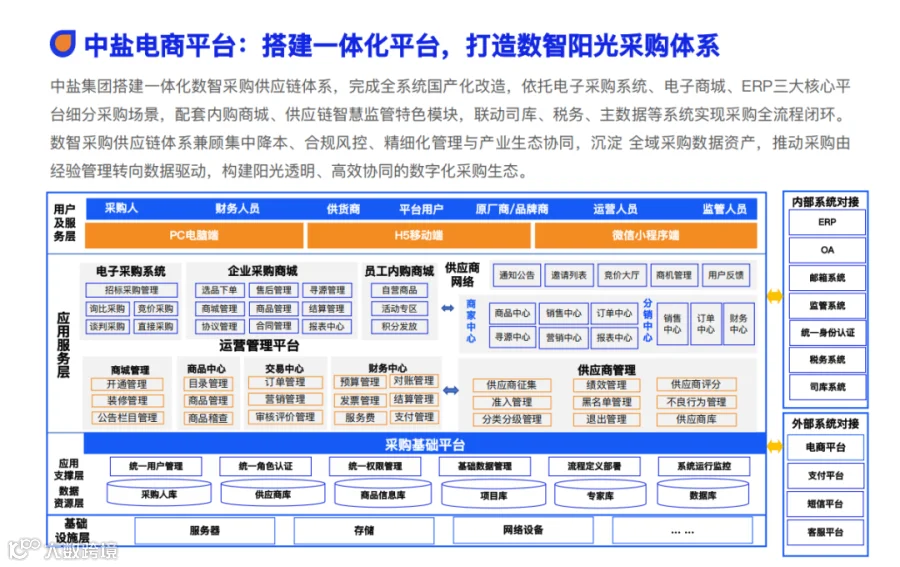Click the 商品稽查 box

click(208, 418)
